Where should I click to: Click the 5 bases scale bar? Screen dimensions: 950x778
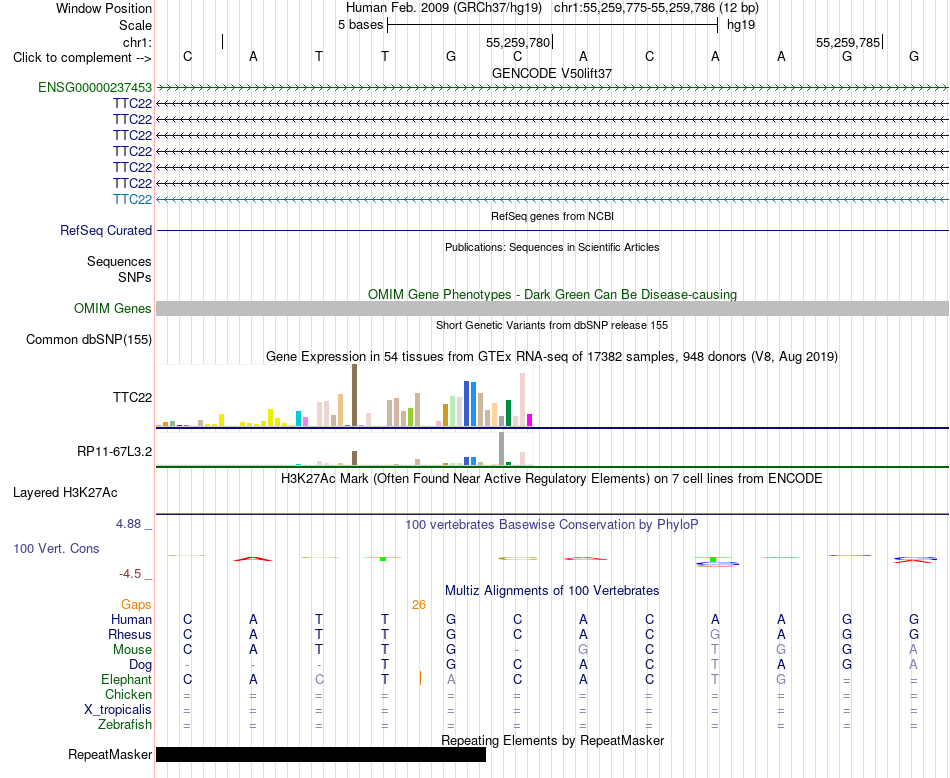[x=553, y=25]
